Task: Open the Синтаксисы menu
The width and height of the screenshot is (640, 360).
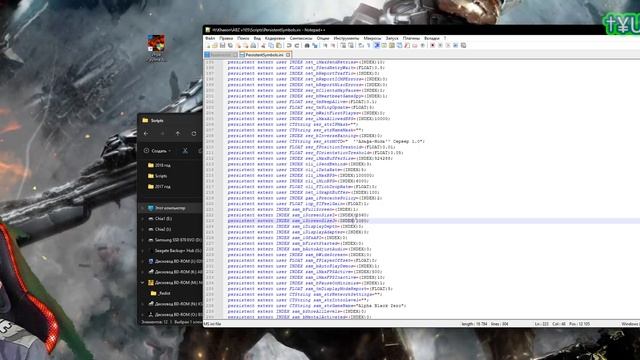Action: (301, 38)
